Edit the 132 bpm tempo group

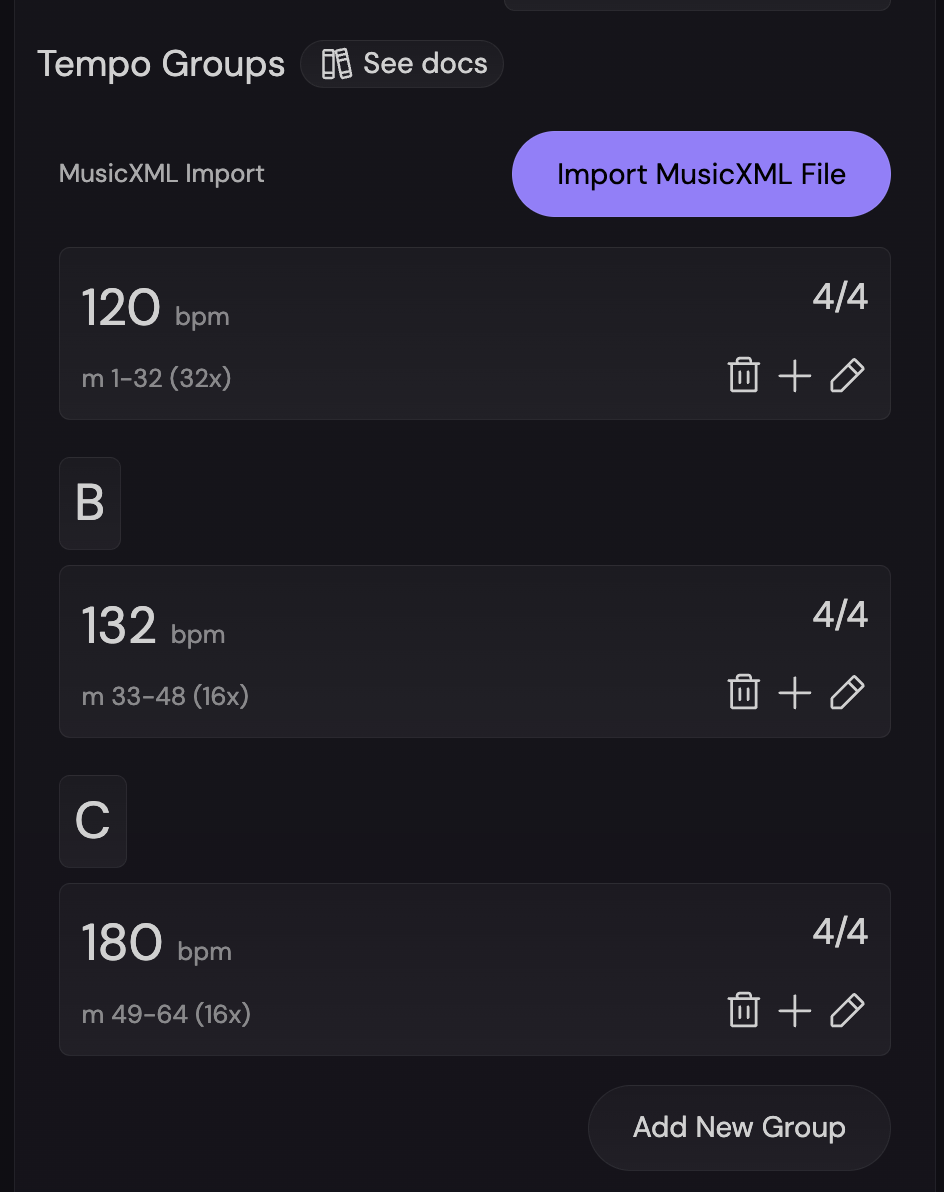847,692
